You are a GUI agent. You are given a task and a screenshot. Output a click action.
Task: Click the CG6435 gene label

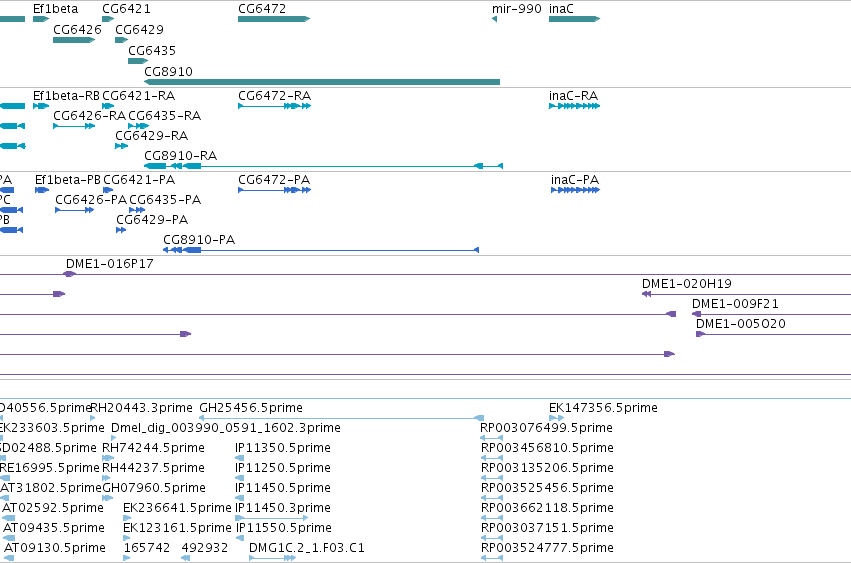(x=152, y=50)
